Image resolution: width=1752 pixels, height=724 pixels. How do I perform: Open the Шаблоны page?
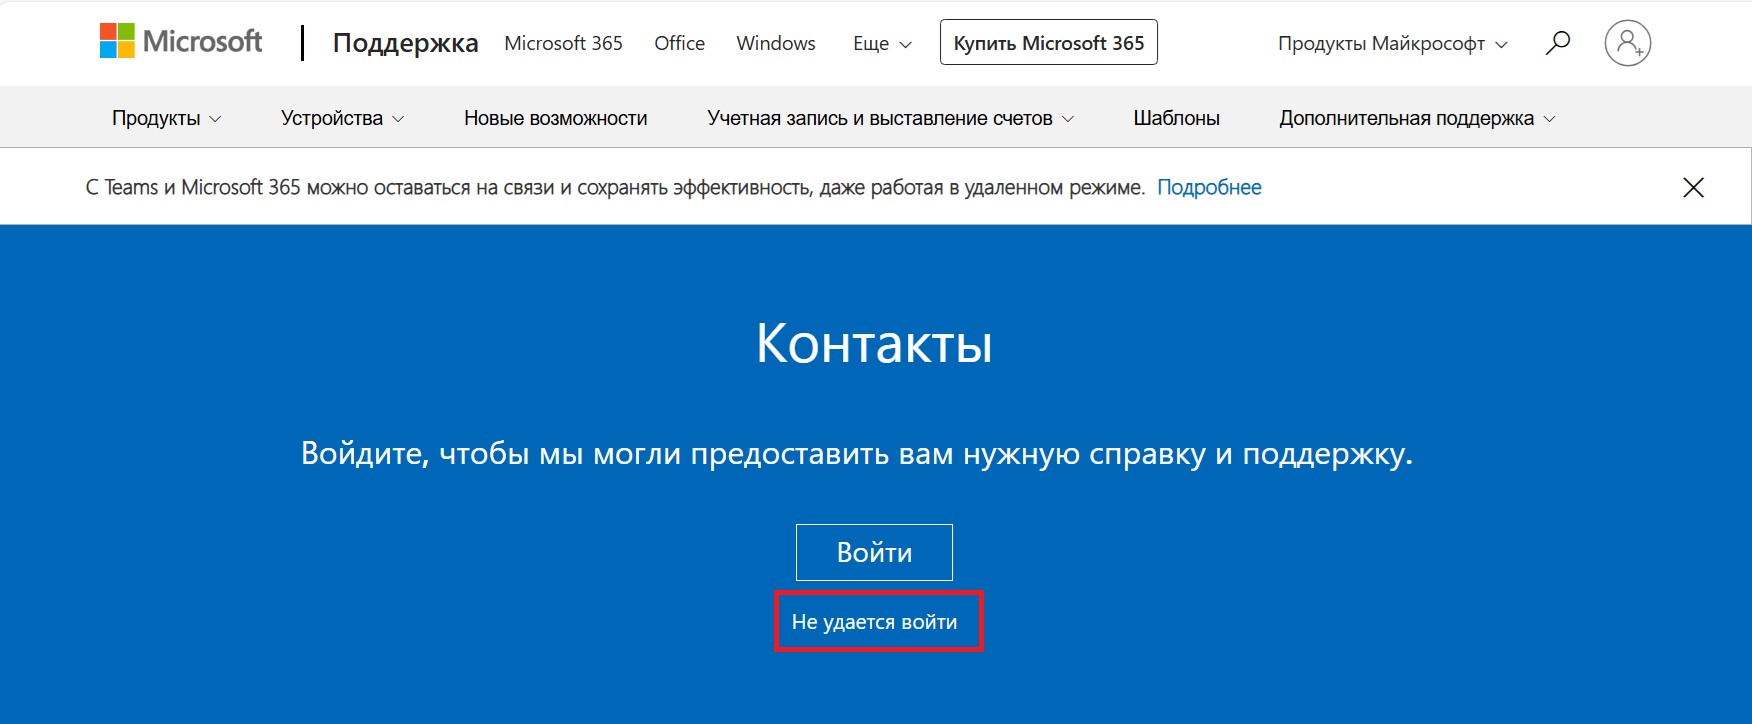1176,118
